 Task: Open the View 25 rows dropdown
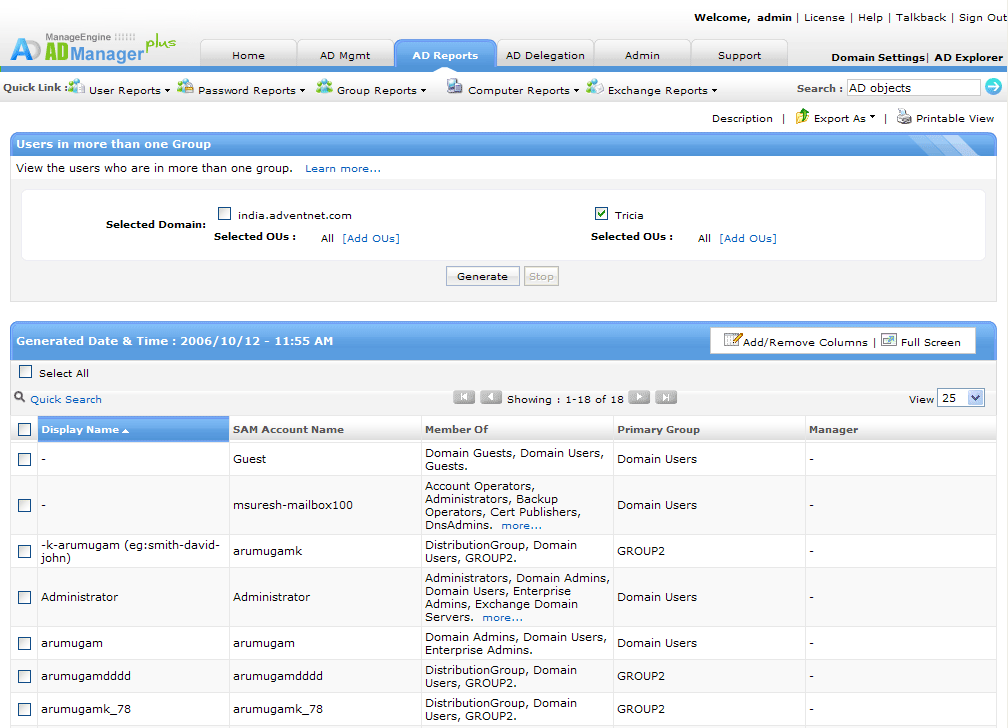tap(960, 398)
